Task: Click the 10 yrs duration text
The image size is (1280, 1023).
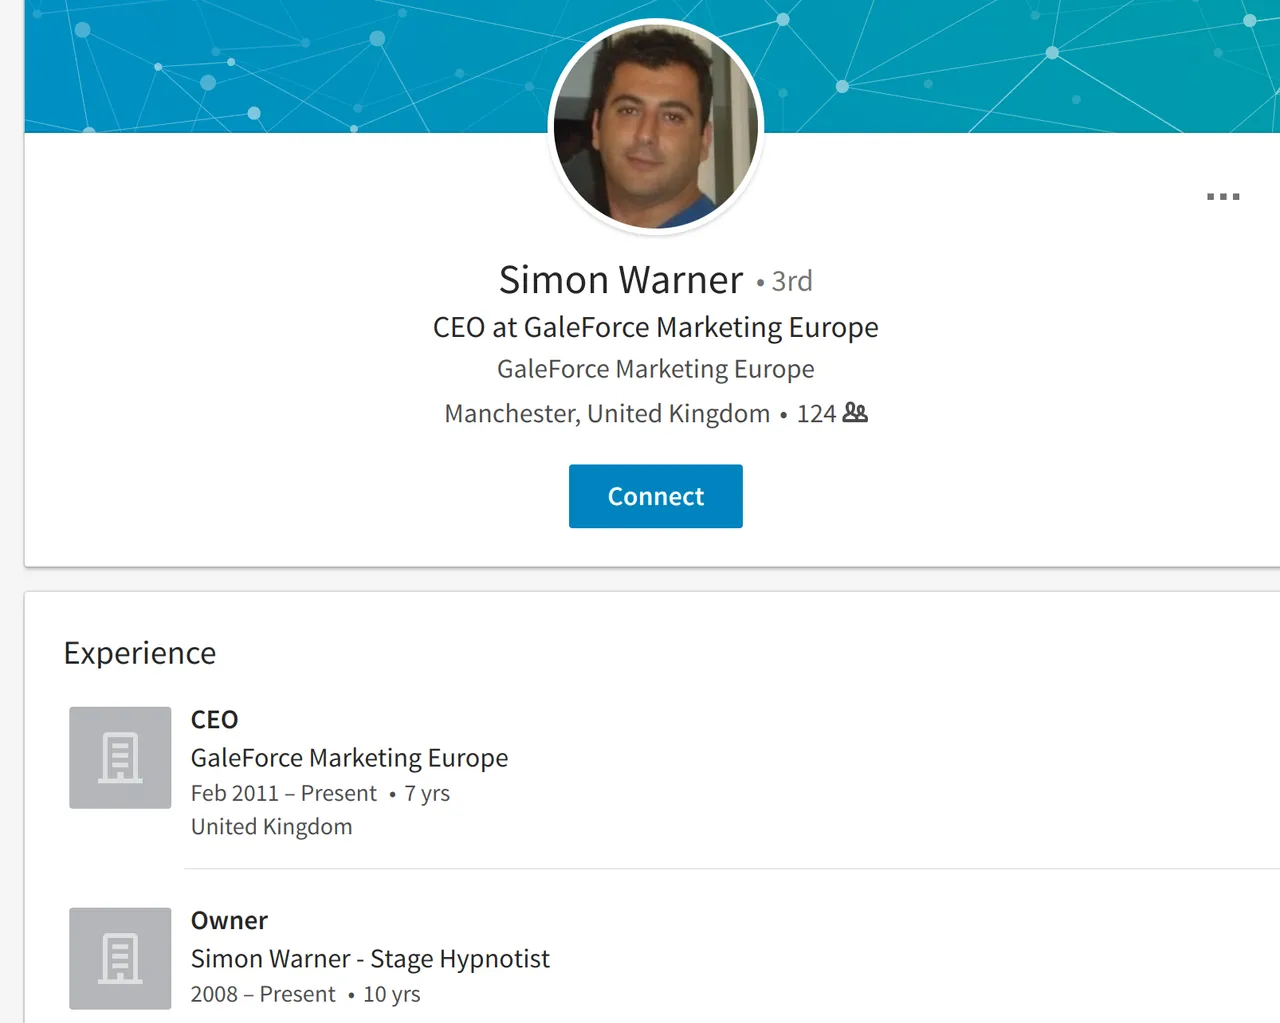Action: [x=392, y=995]
